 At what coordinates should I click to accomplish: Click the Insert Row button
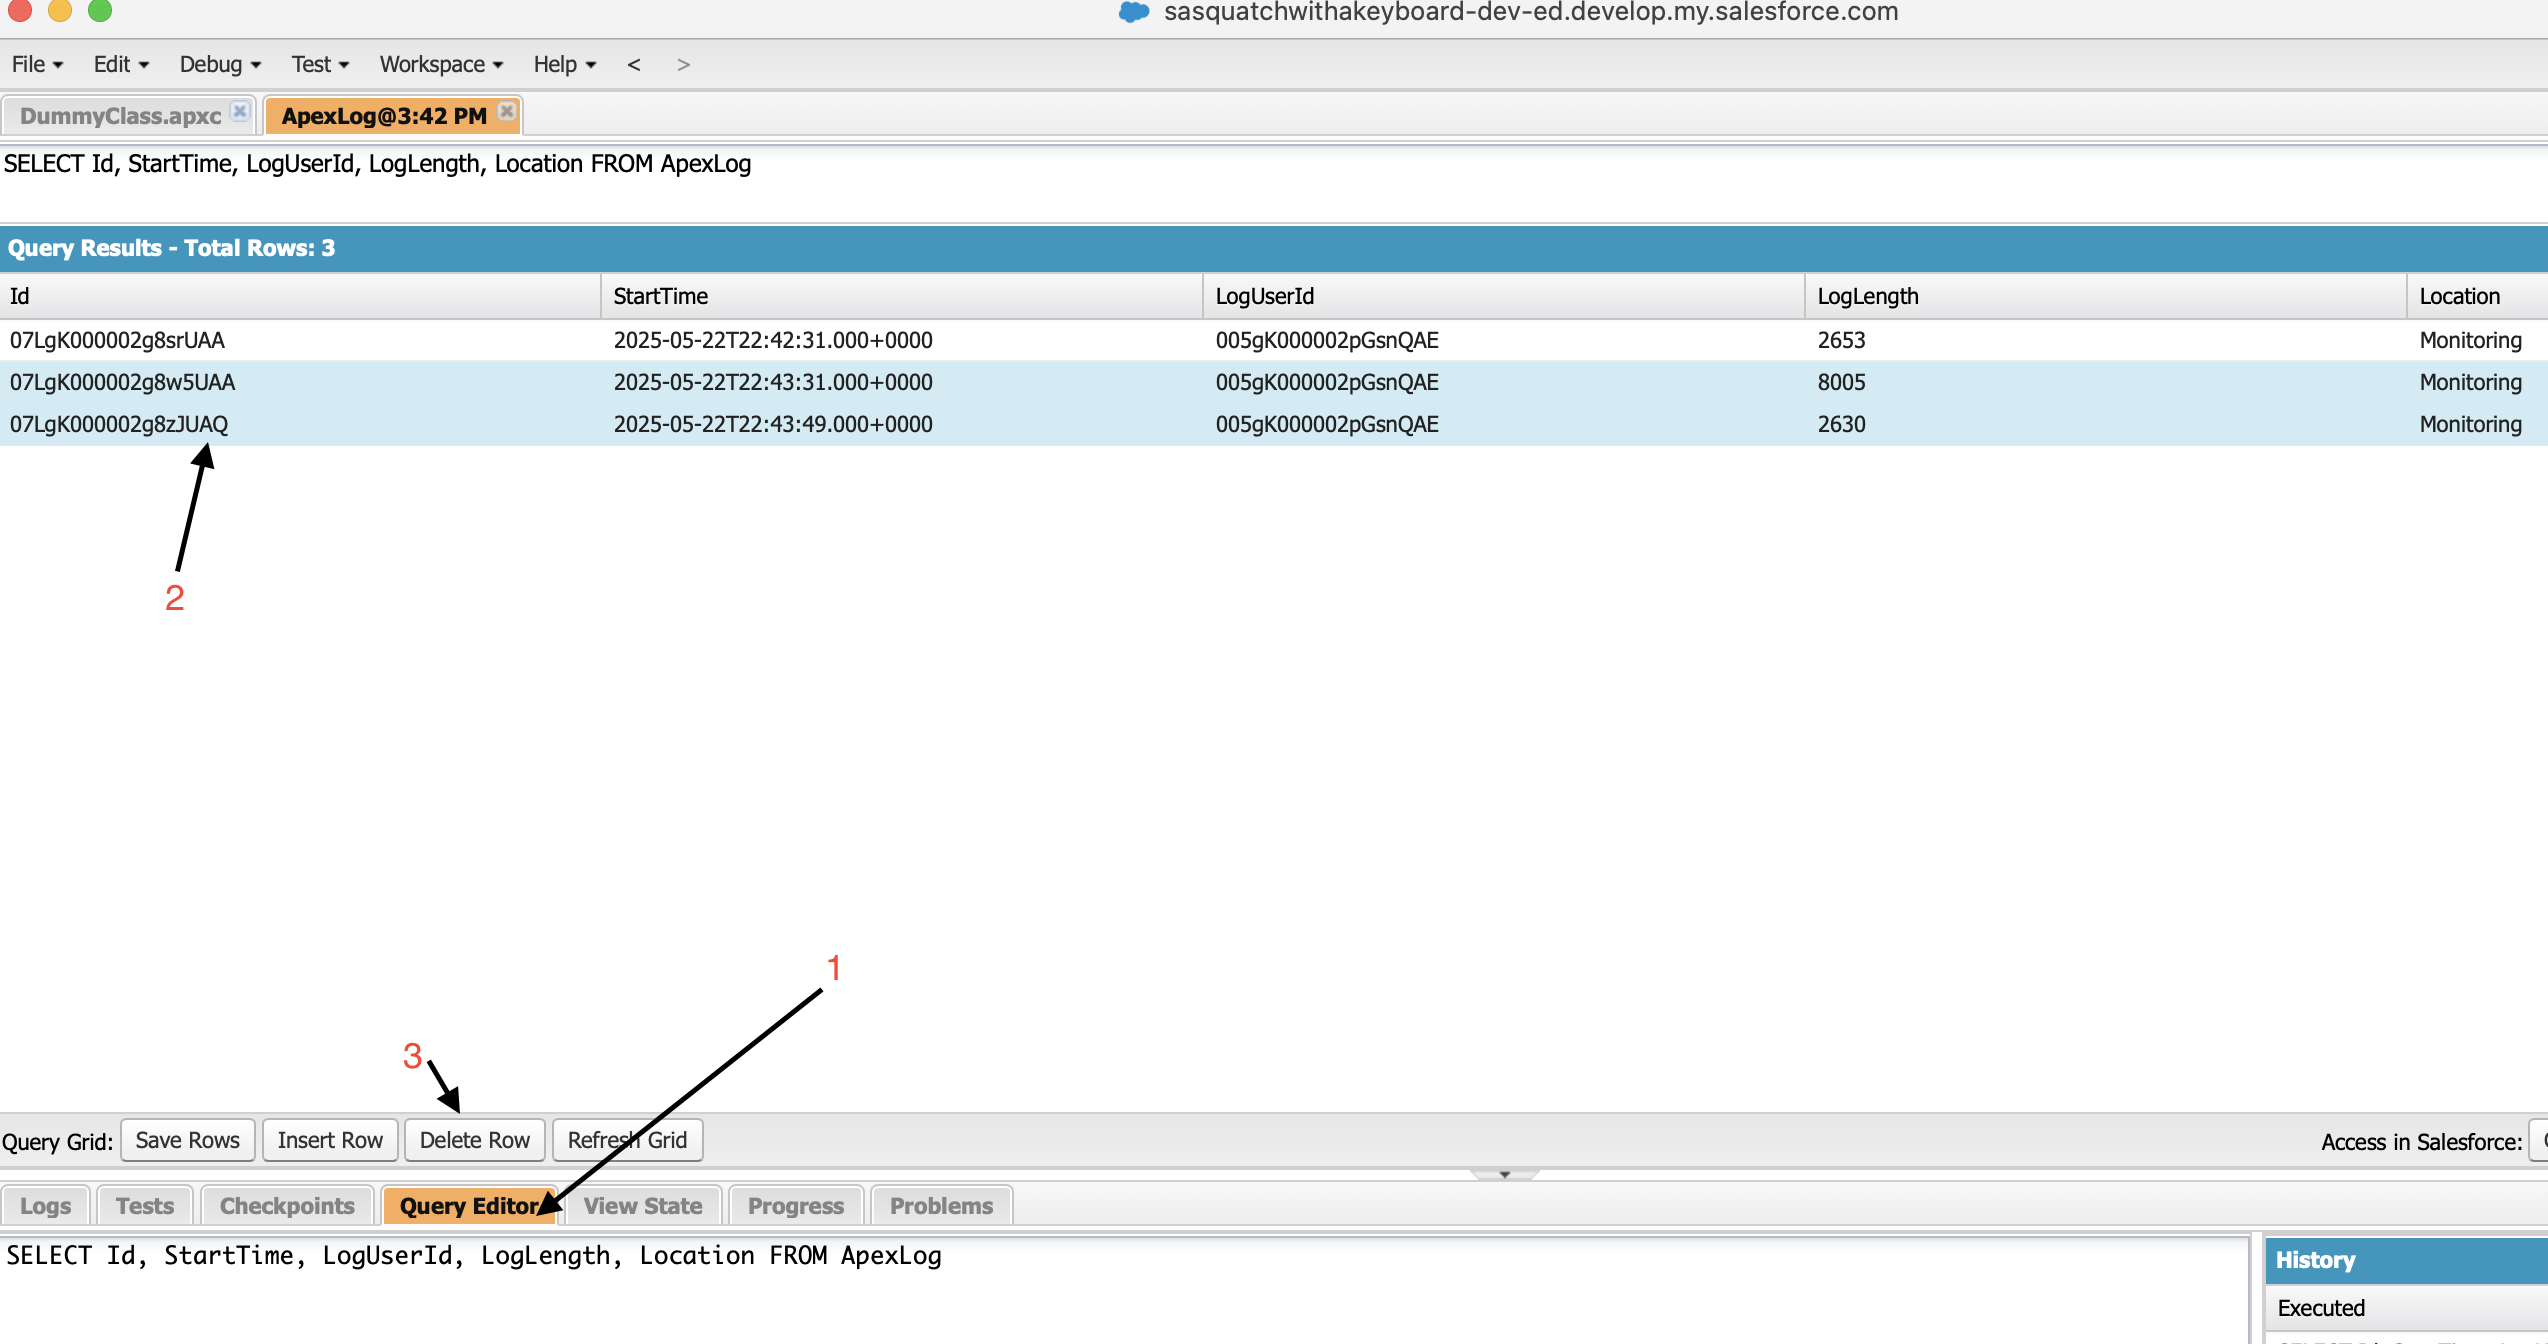click(330, 1140)
